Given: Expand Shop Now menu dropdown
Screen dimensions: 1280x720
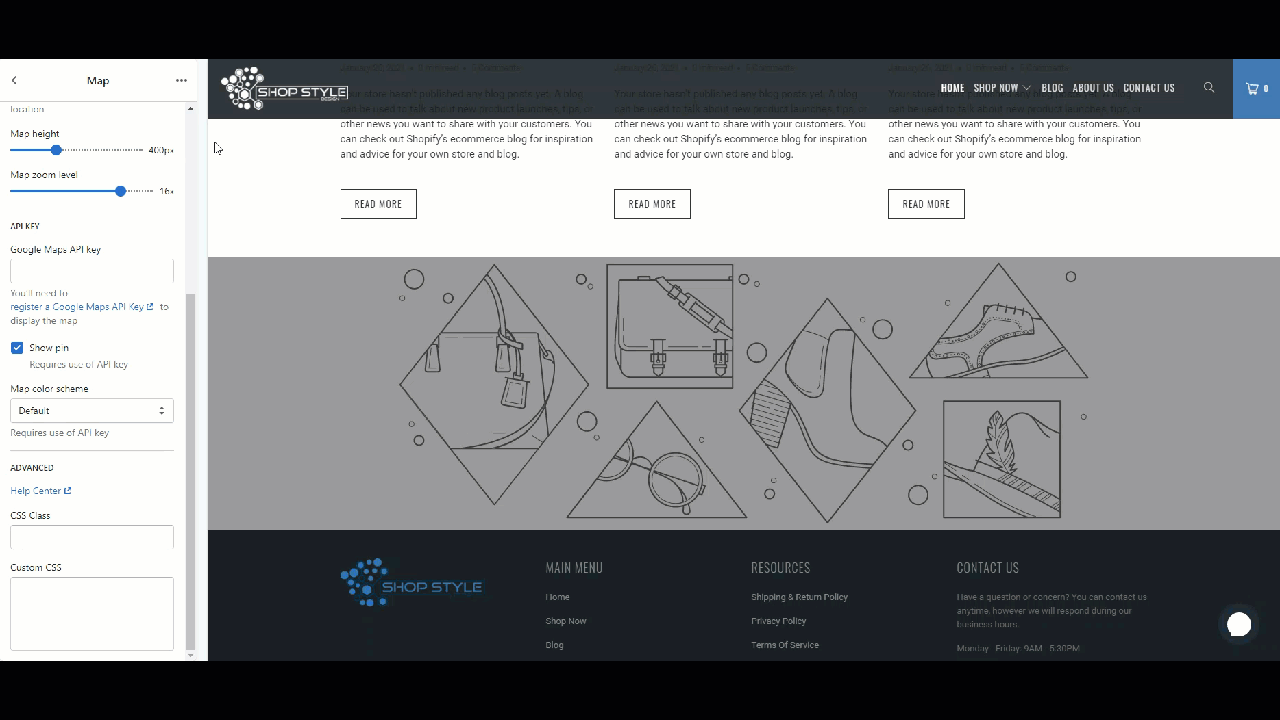Looking at the screenshot, I should 1001,88.
